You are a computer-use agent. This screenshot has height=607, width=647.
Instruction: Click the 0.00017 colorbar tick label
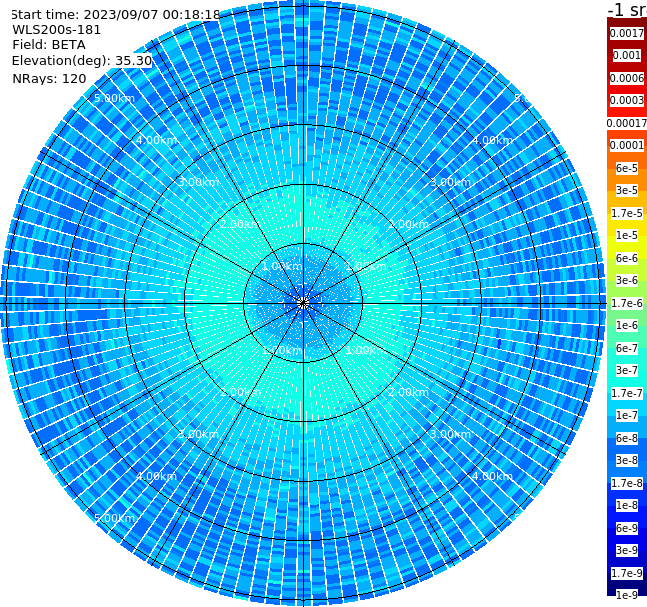[x=627, y=123]
